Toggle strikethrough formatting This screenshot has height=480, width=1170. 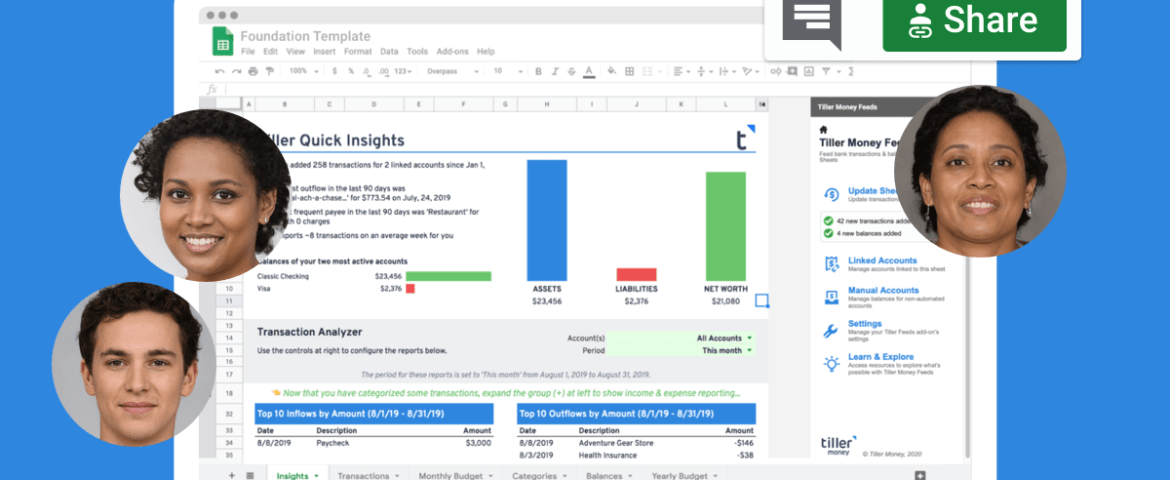click(572, 72)
